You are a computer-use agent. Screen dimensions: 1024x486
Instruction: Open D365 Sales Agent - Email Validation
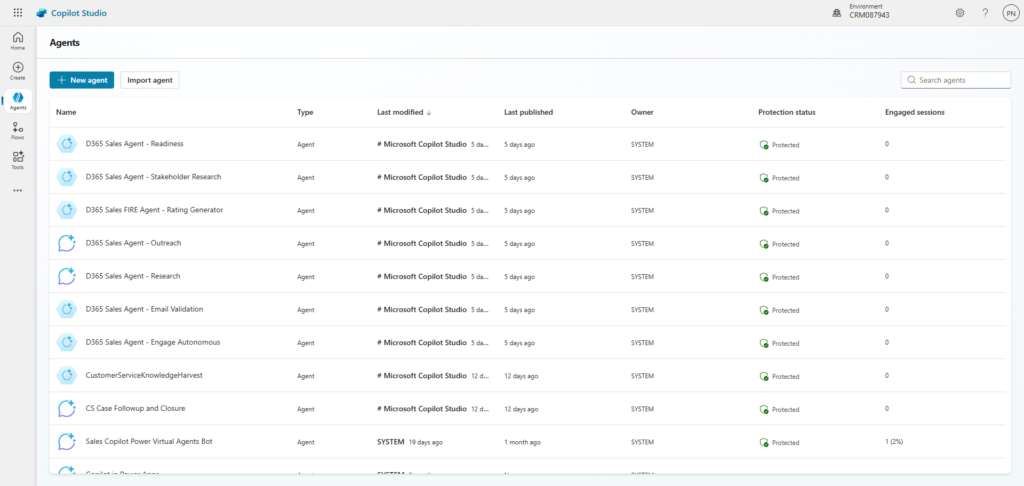(144, 309)
